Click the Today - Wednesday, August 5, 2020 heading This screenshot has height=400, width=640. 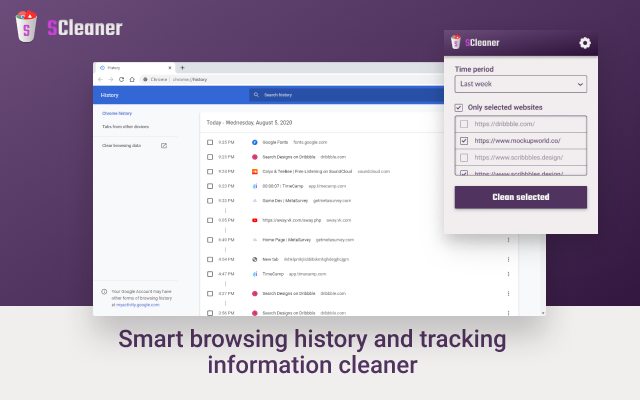click(x=249, y=122)
